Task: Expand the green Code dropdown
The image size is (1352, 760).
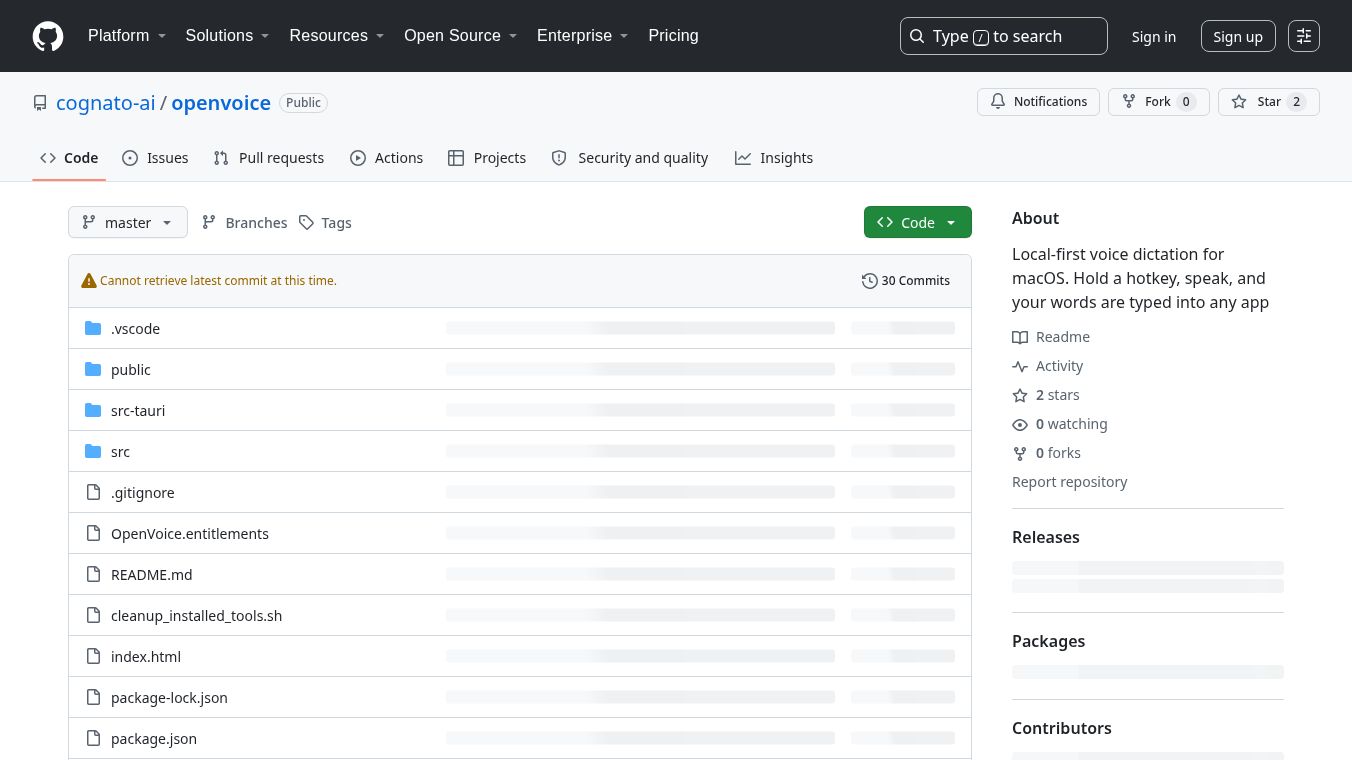Action: [x=918, y=222]
